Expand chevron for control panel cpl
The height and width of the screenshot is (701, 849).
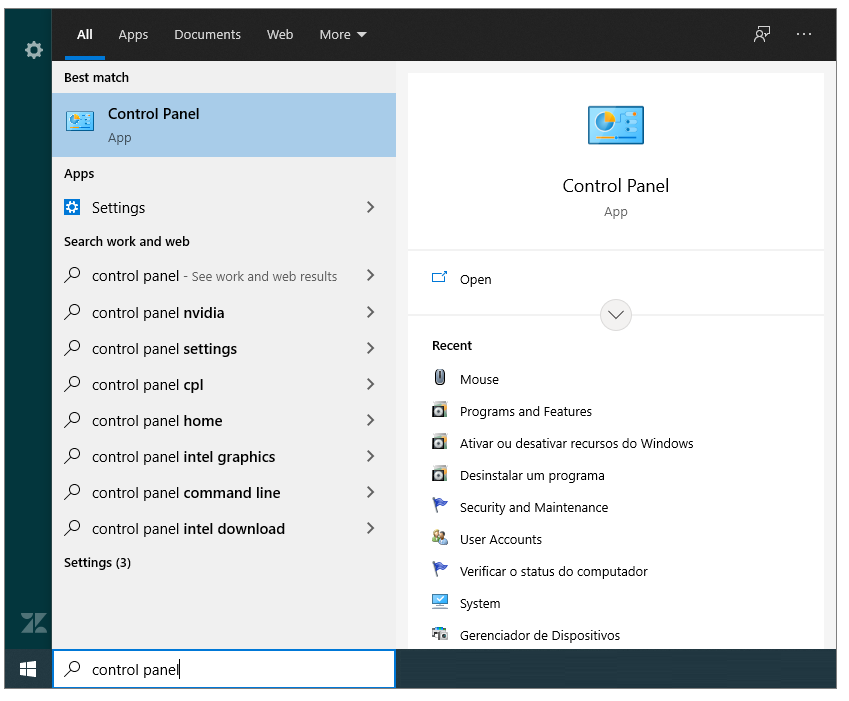click(370, 384)
